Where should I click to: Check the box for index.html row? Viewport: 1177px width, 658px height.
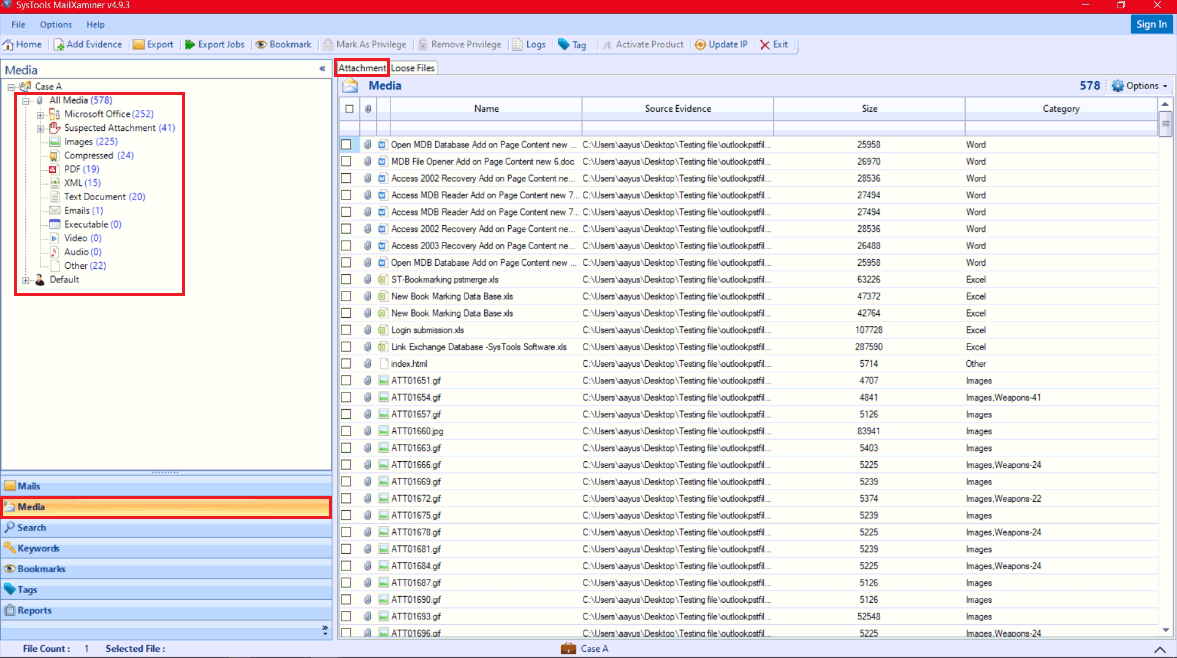pyautogui.click(x=346, y=364)
